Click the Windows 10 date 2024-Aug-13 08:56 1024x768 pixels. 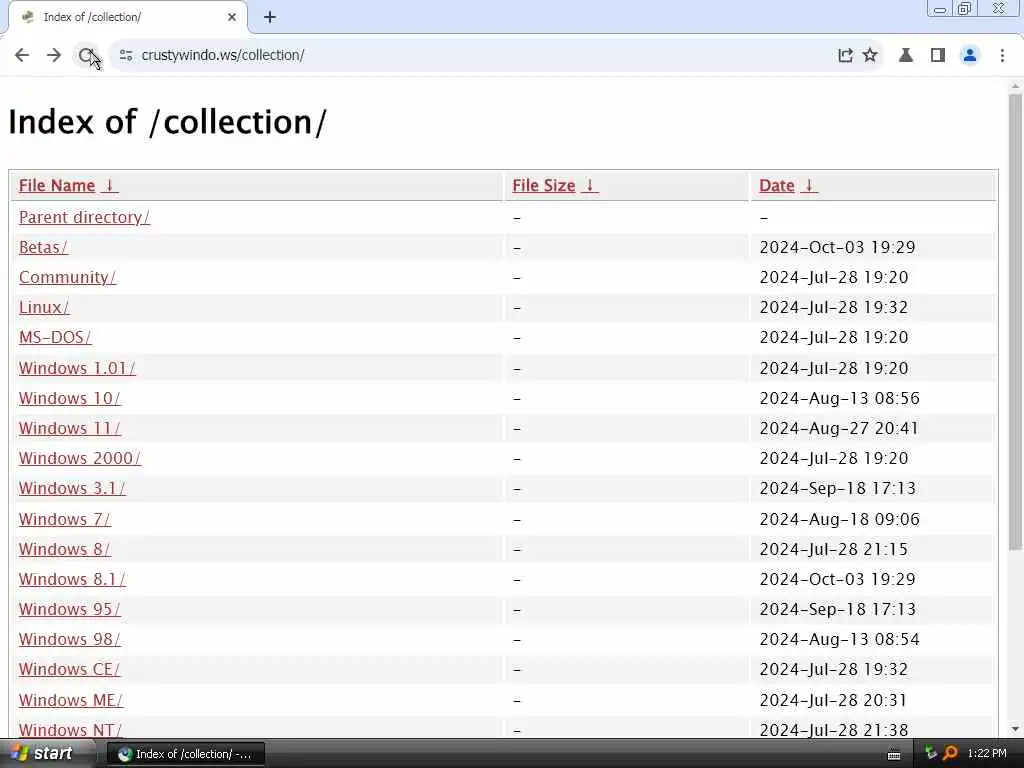pyautogui.click(x=839, y=398)
